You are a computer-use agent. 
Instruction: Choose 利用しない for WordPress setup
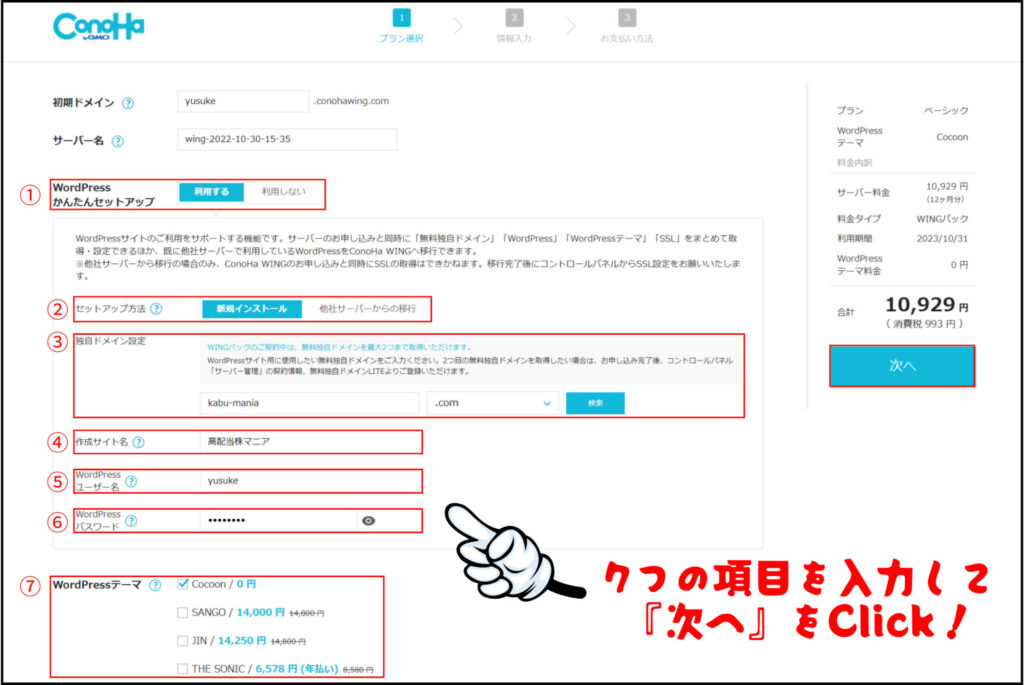pos(283,192)
